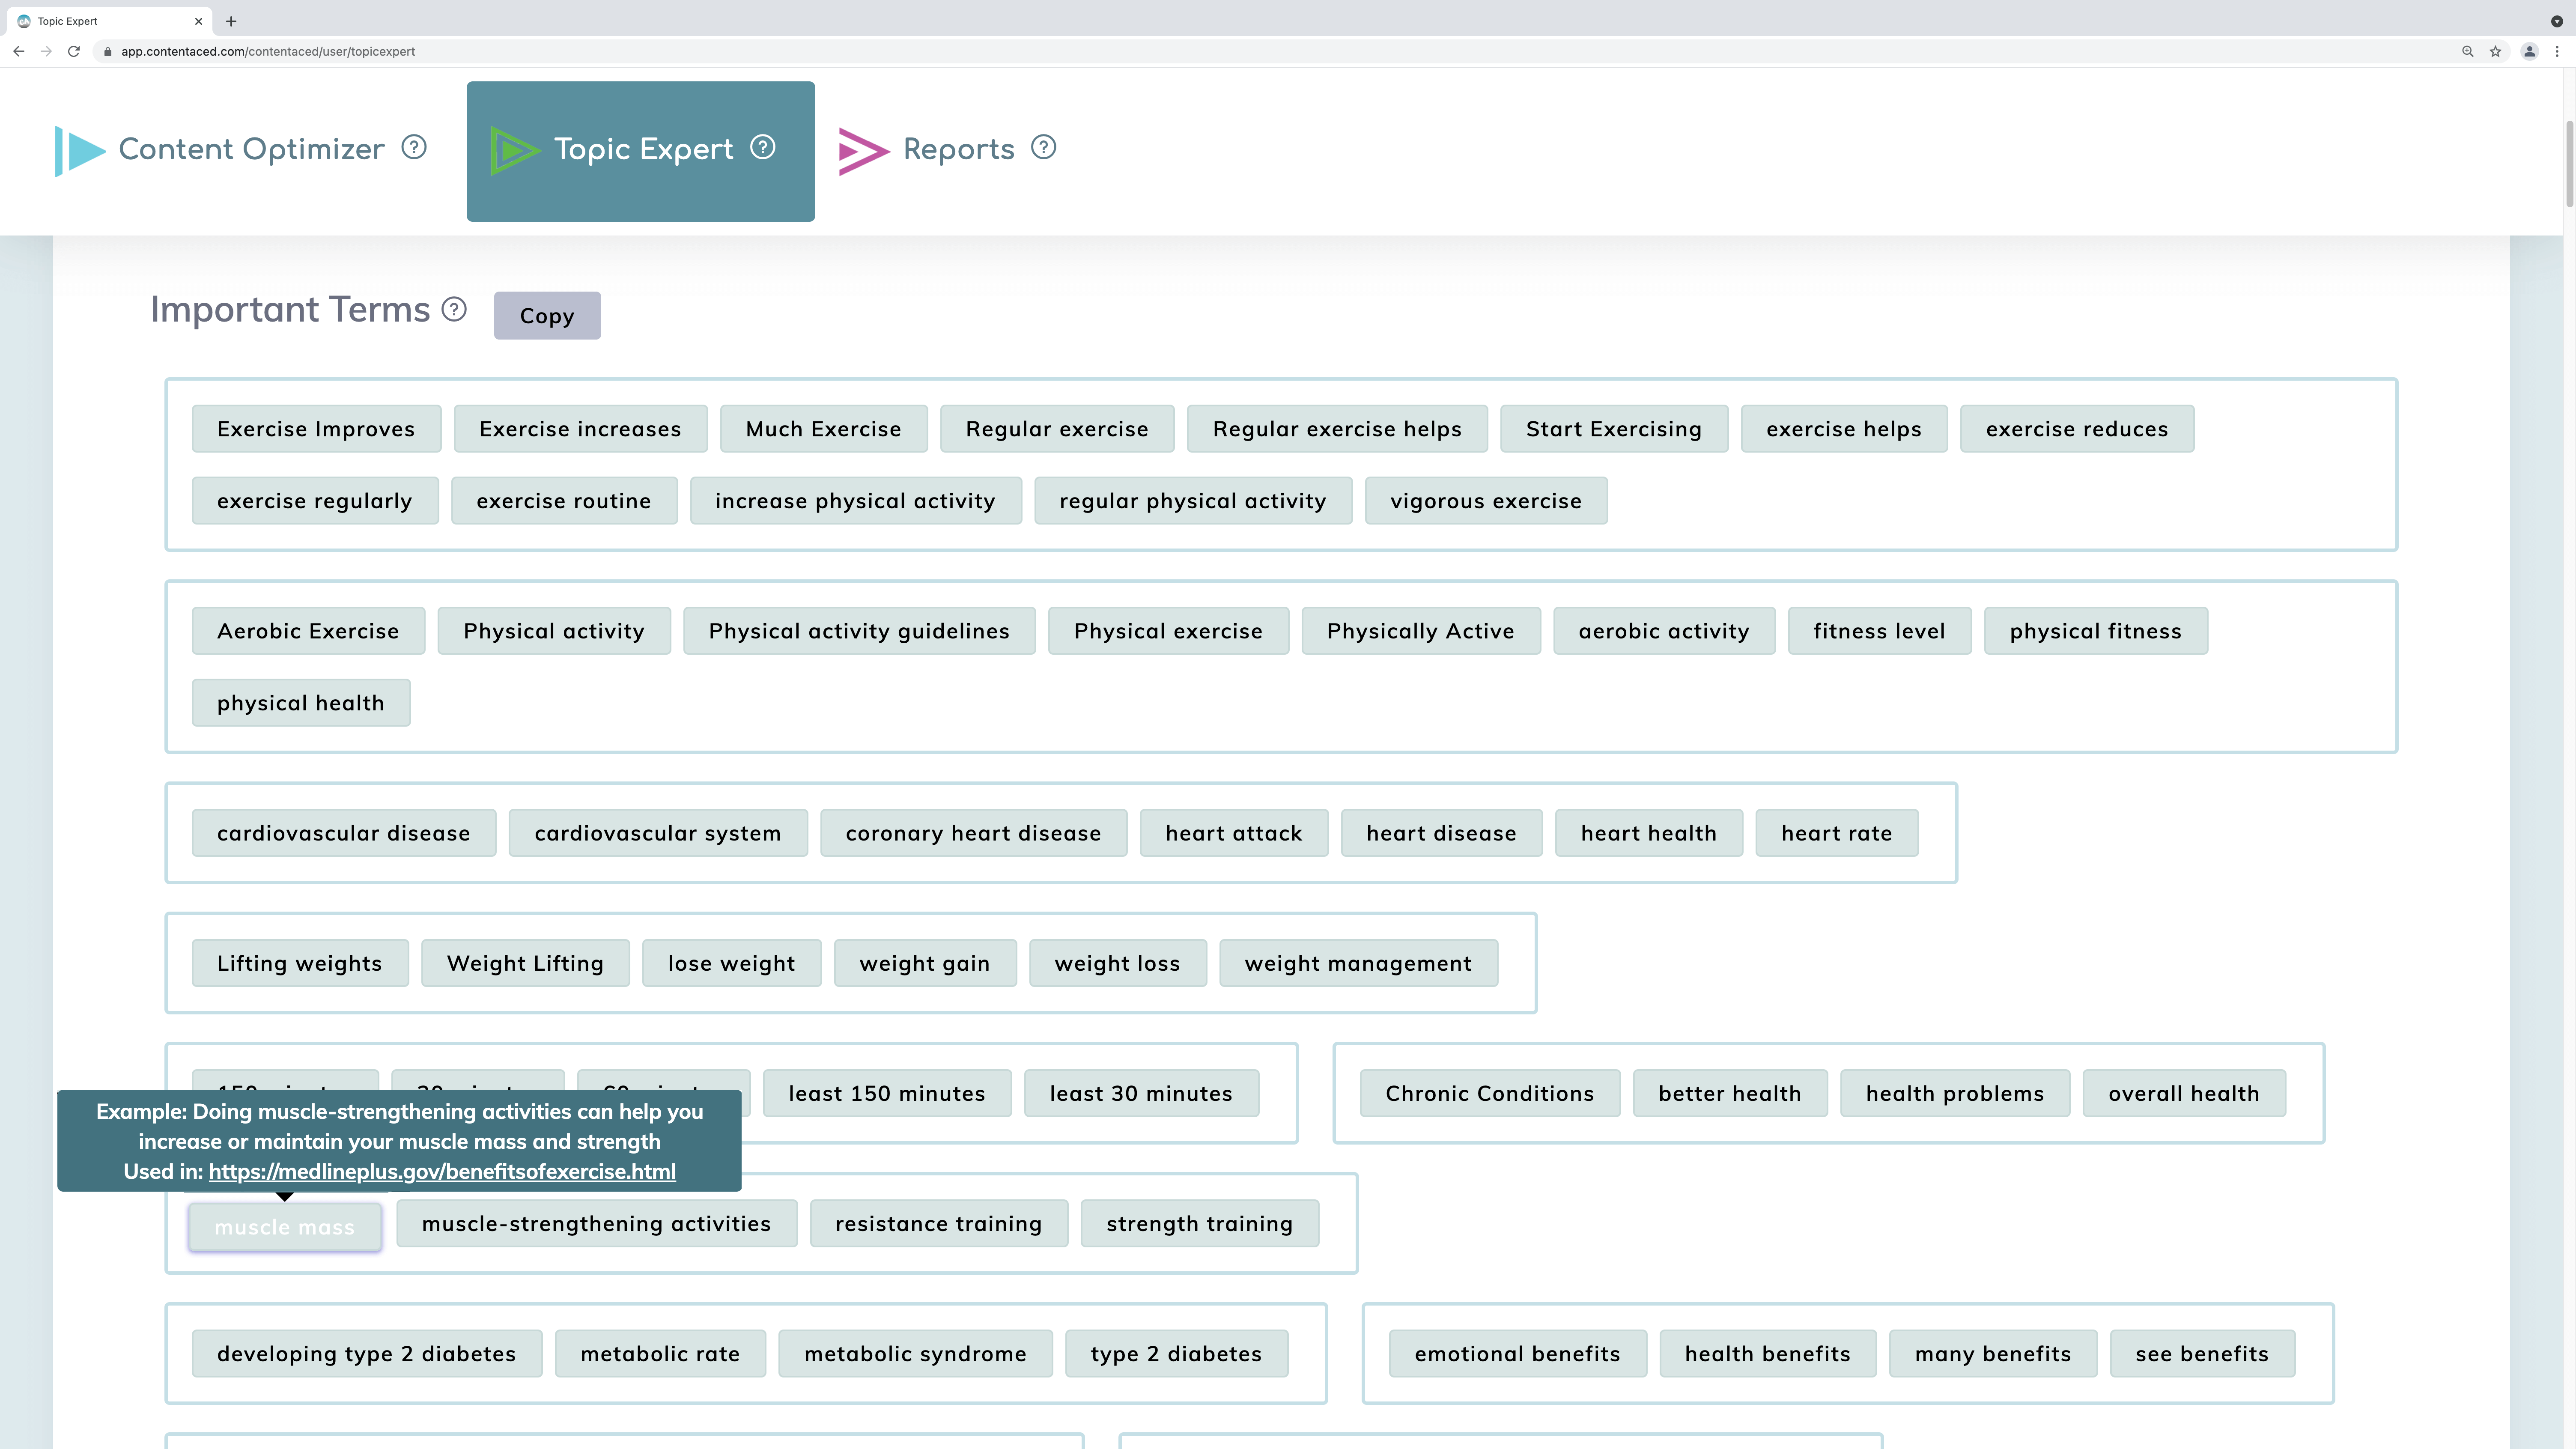Click the 'Regular exercise' term chip
The width and height of the screenshot is (2576, 1449).
(x=1057, y=429)
